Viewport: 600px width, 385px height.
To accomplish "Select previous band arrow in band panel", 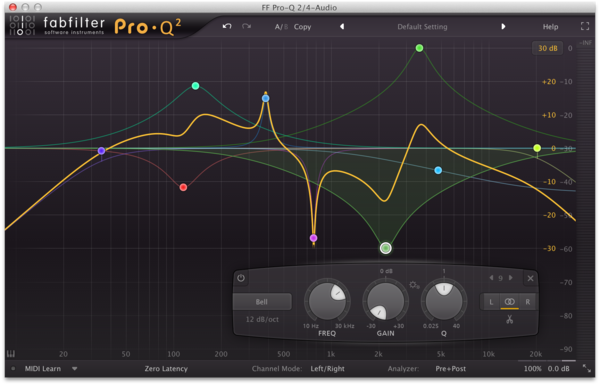I will point(491,278).
